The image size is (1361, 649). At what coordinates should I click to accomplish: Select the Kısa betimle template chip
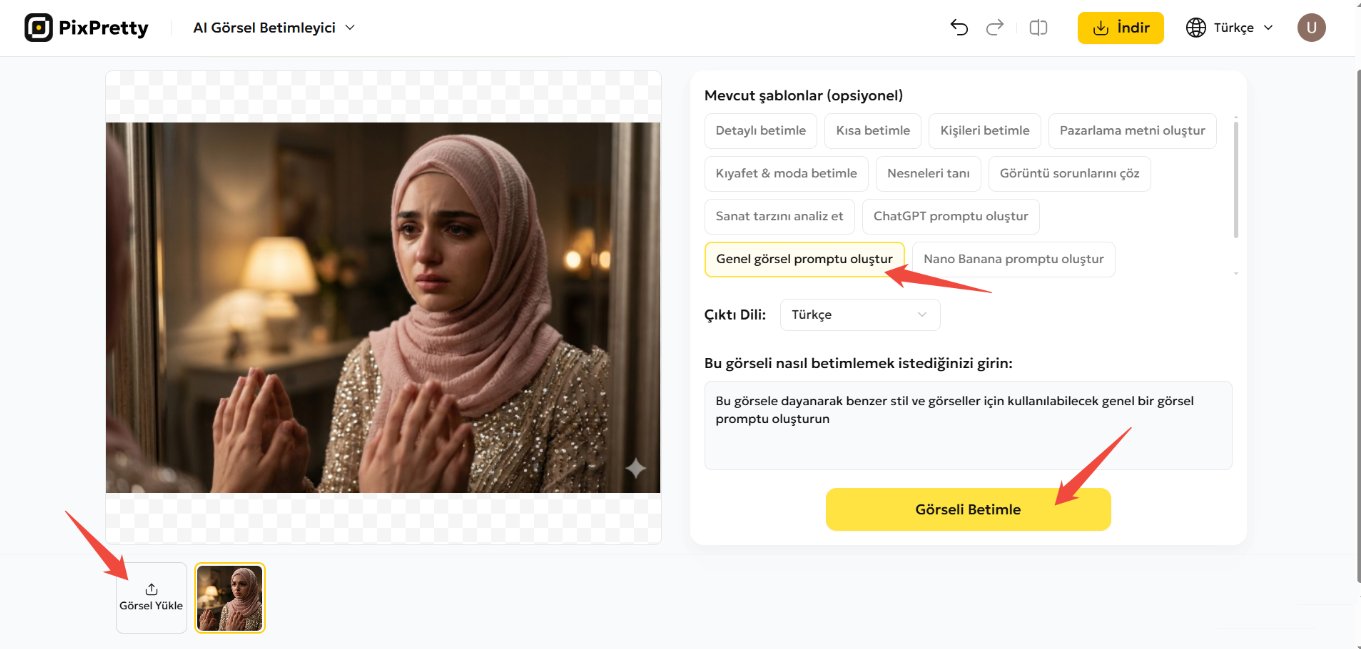(872, 130)
